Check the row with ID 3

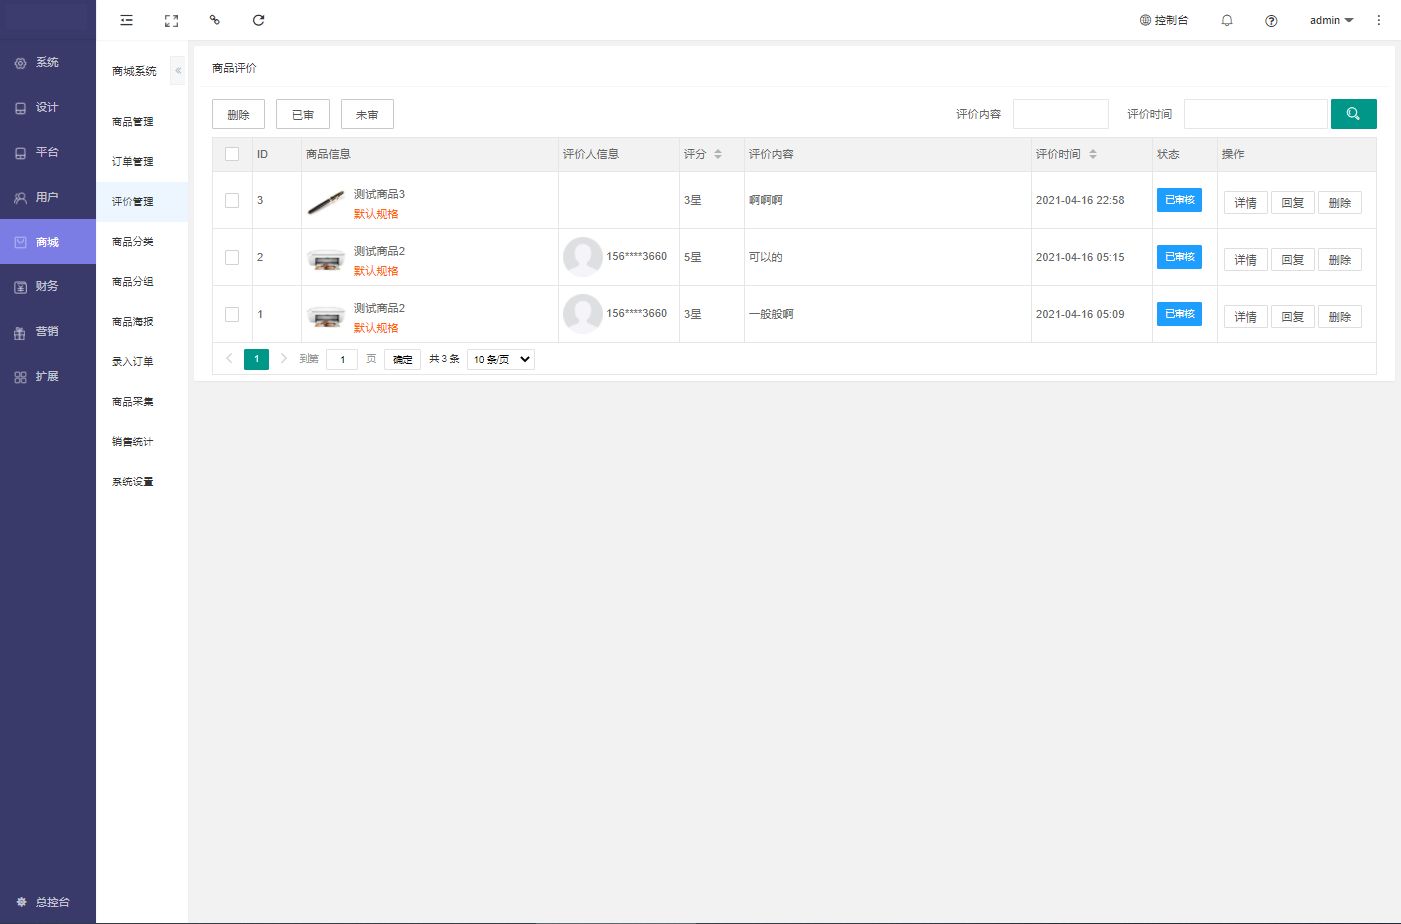(232, 200)
